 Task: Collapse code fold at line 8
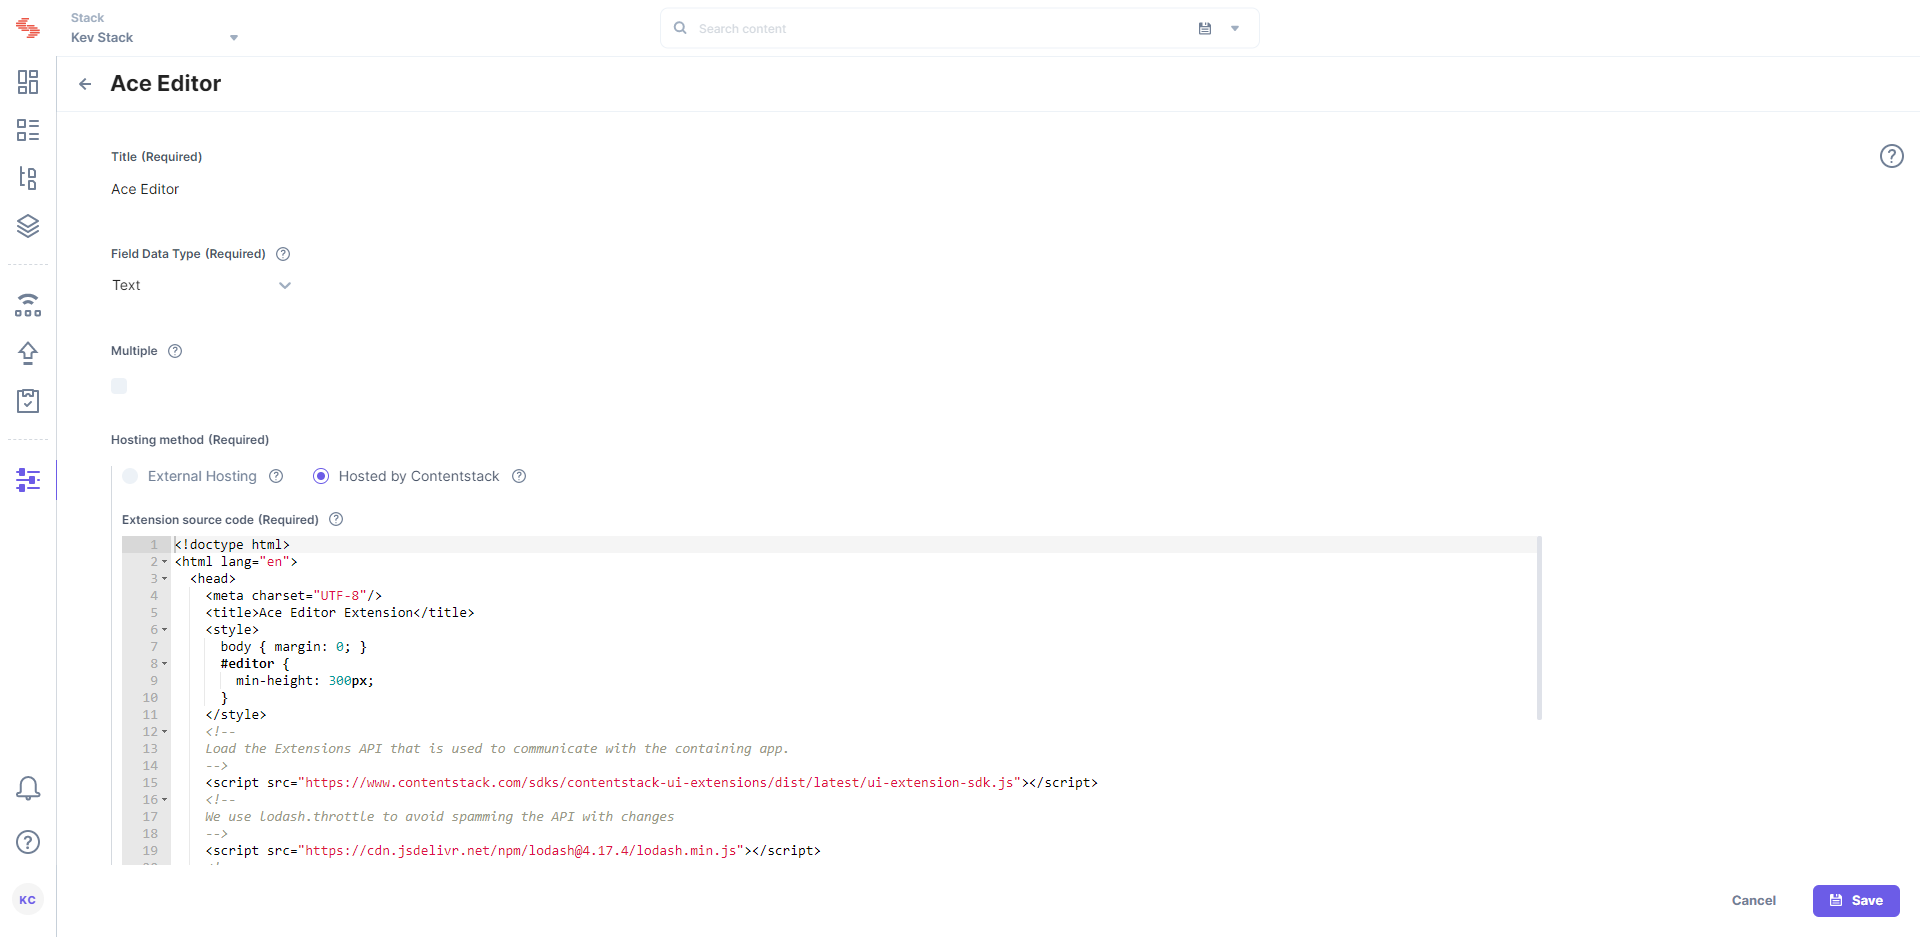point(165,664)
